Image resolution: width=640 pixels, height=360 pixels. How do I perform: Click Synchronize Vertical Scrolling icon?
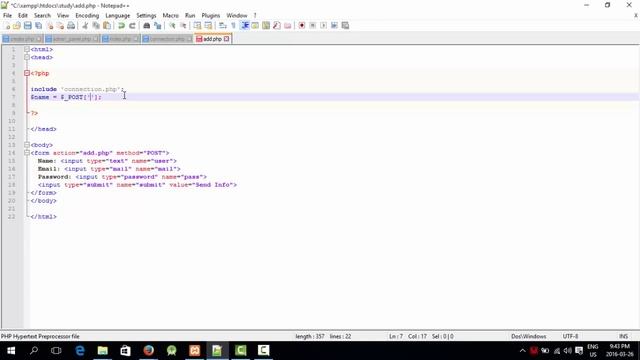198,26
